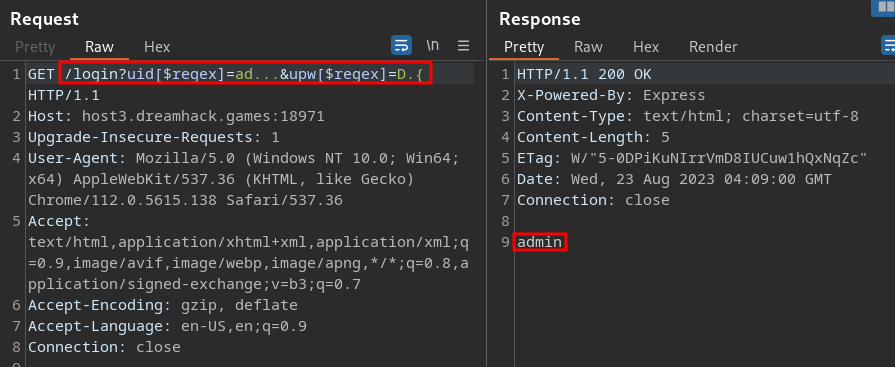Viewport: 895px width, 367px height.
Task: Click the Request panel title
Action: (45, 19)
